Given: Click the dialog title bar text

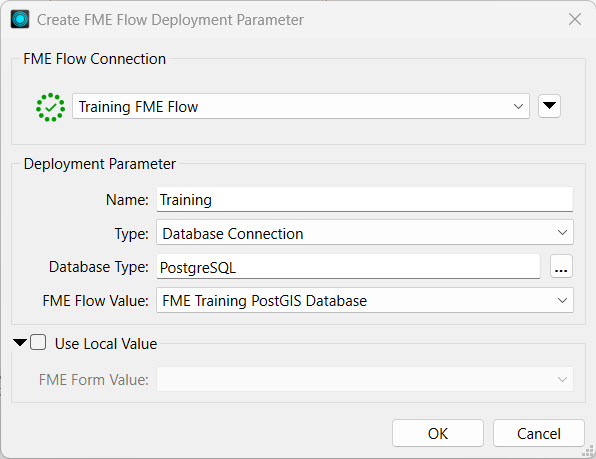Looking at the screenshot, I should point(170,20).
